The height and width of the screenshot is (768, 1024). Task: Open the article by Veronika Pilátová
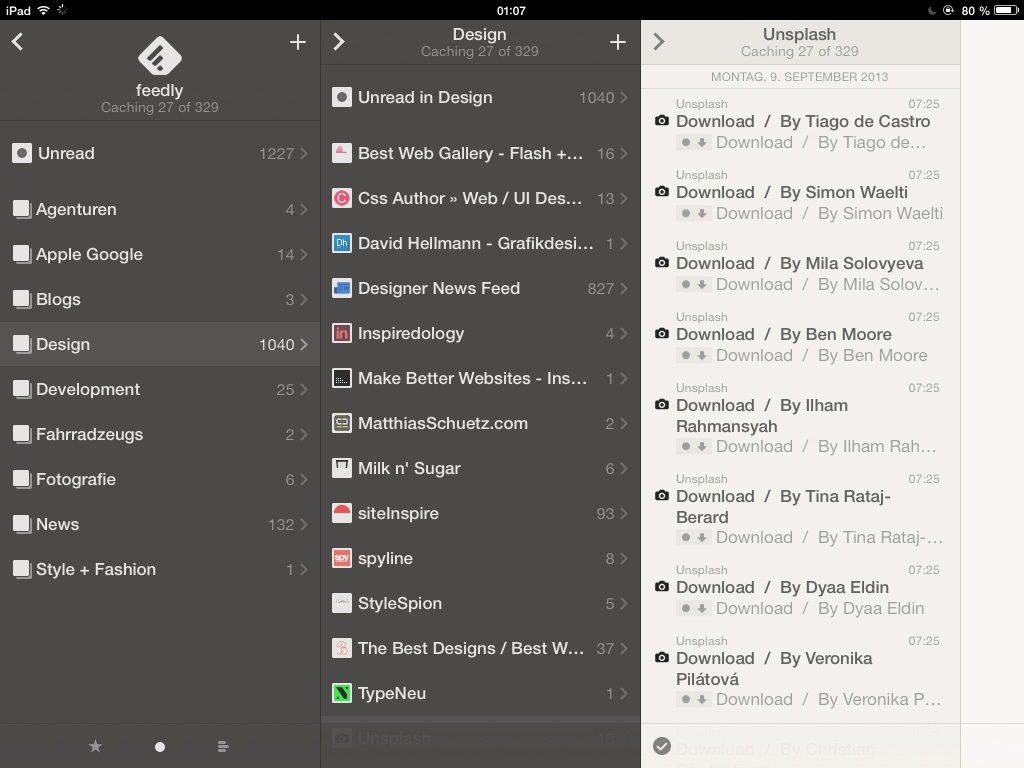click(801, 671)
